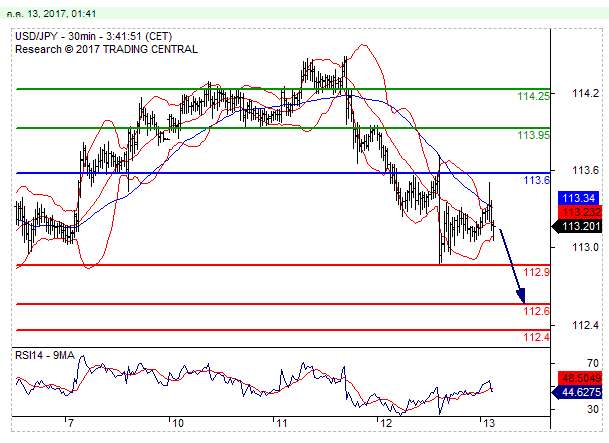609x443 pixels.
Task: Select the 'USD/JPY - 30min - 3:41:51 (CET)' title
Action: 94,36
